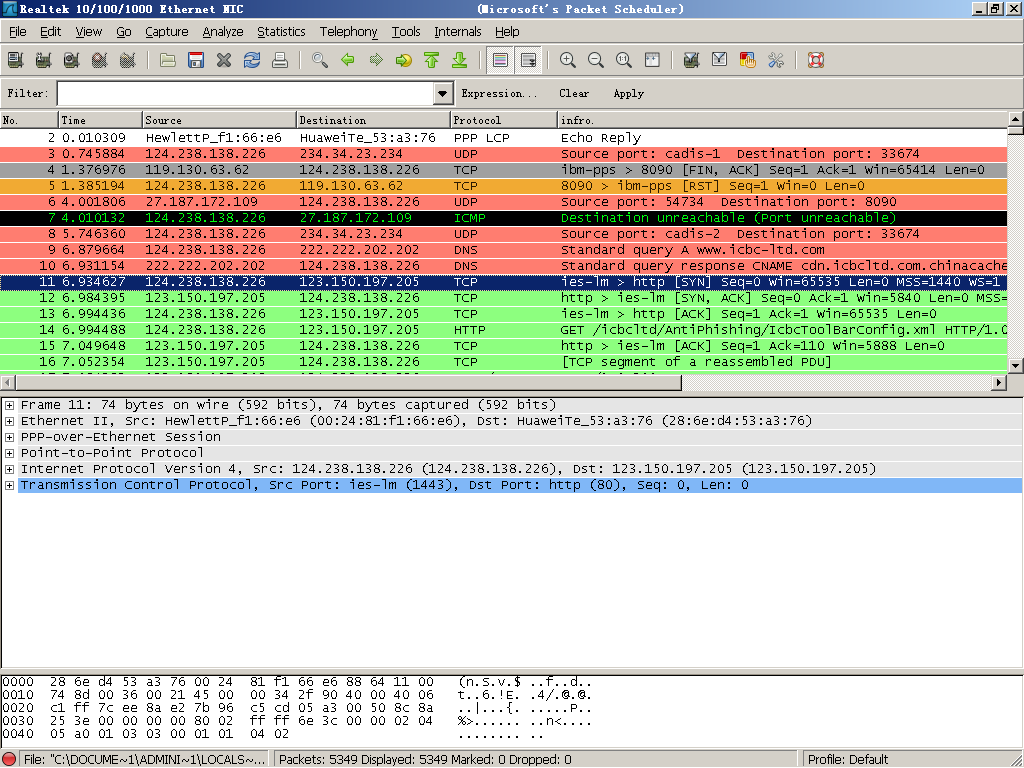Open coloring rules editor icon
The width and height of the screenshot is (1024, 768).
748,60
